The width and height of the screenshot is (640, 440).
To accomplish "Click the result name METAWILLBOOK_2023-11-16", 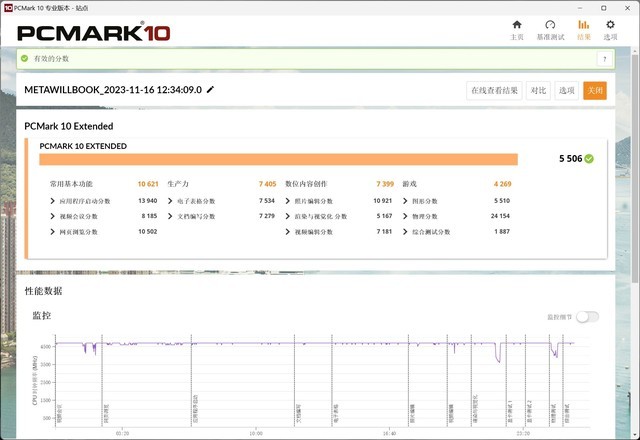I will click(x=113, y=90).
